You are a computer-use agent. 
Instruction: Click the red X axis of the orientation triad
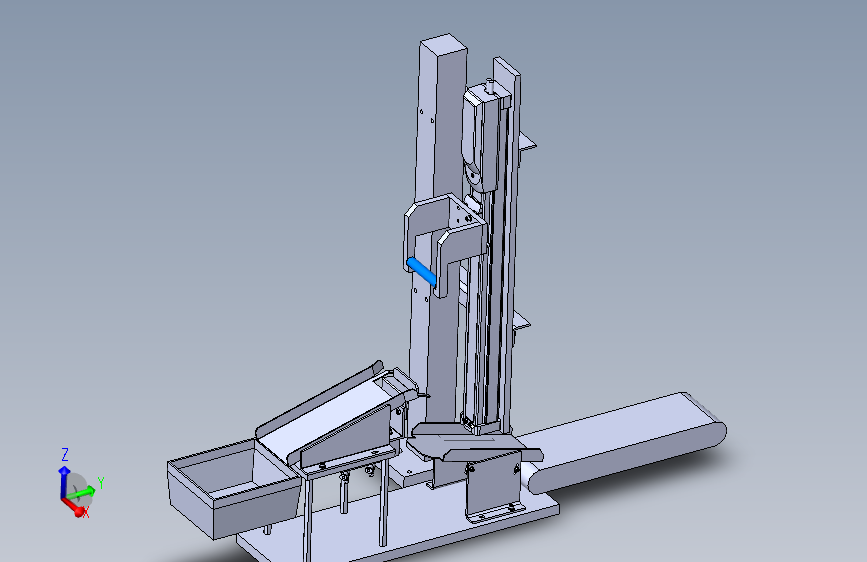click(74, 507)
